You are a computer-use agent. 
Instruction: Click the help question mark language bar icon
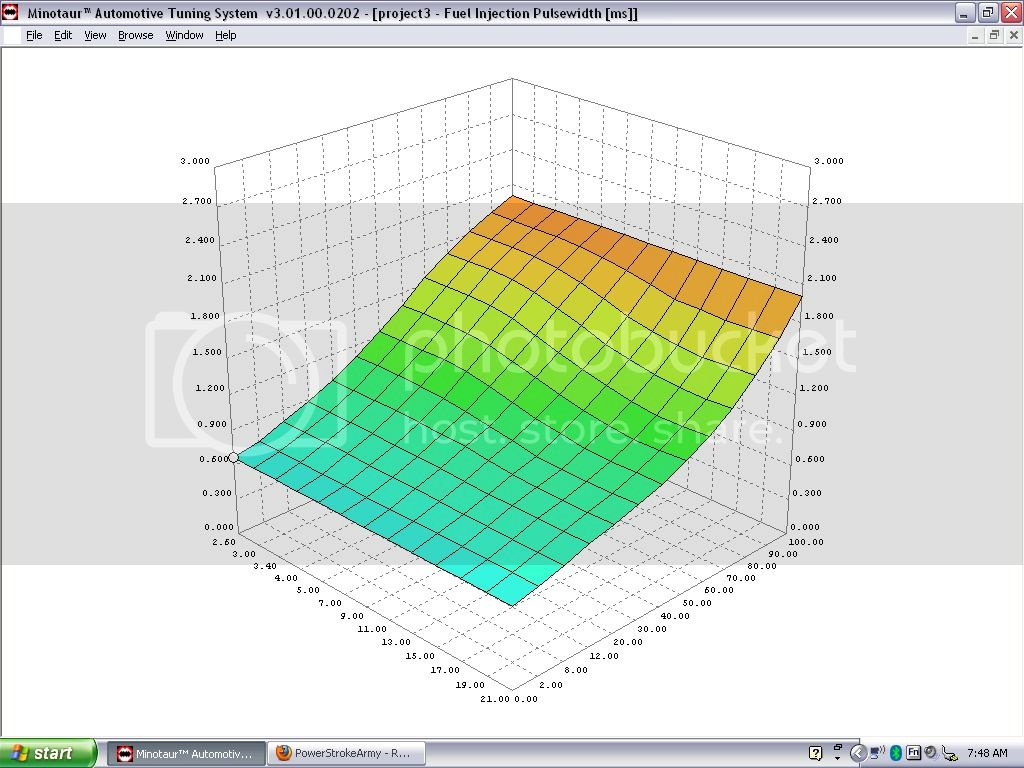(816, 754)
